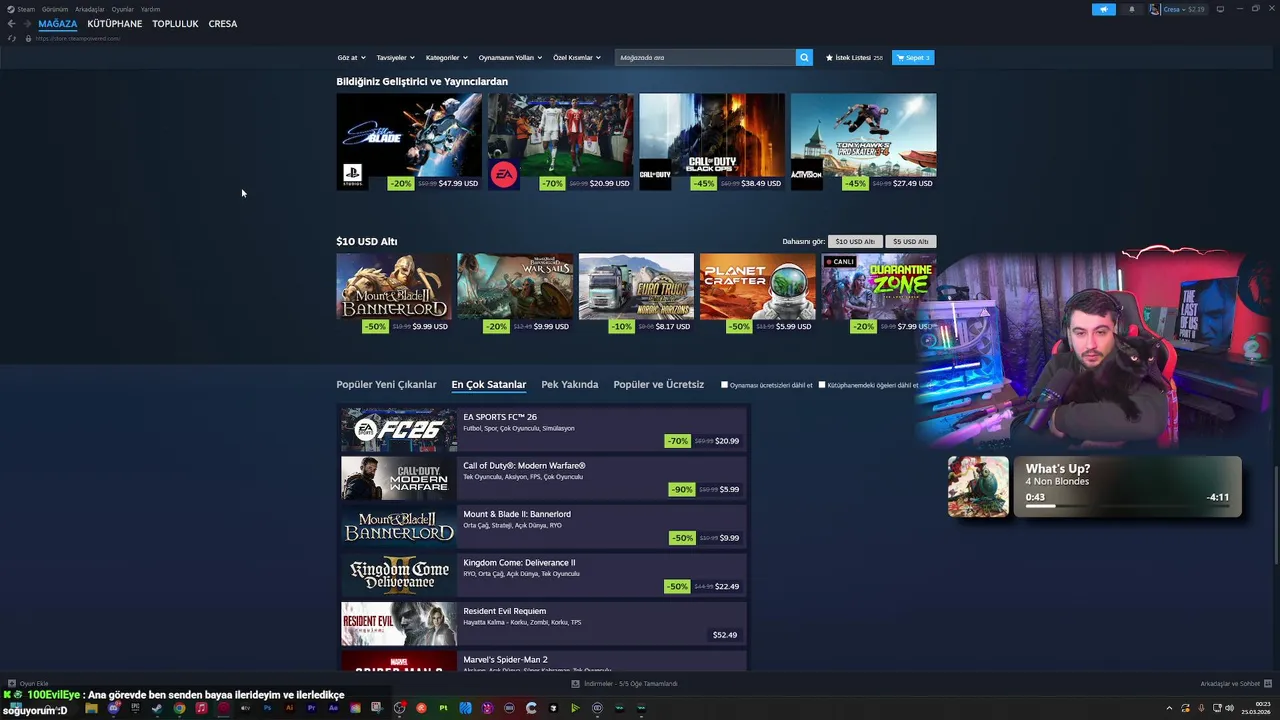Open Premiere Pro from the taskbar
Viewport: 1280px width, 720px height.
[311, 708]
